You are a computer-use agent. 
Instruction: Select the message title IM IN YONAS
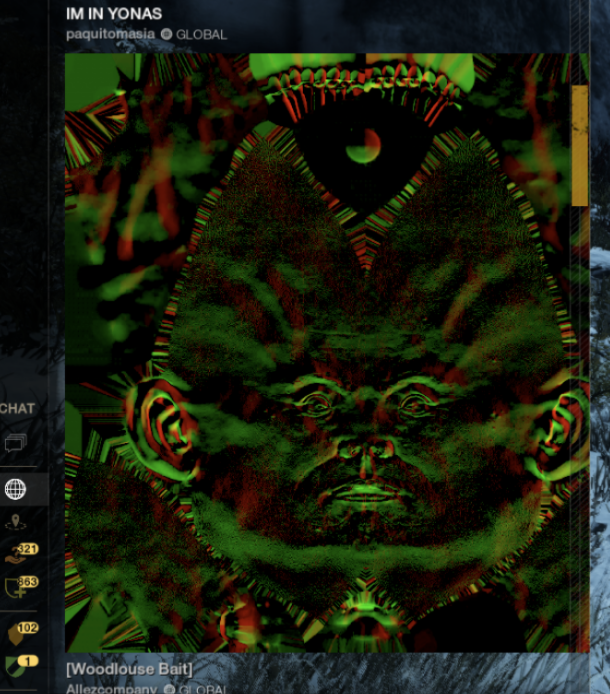pos(114,14)
